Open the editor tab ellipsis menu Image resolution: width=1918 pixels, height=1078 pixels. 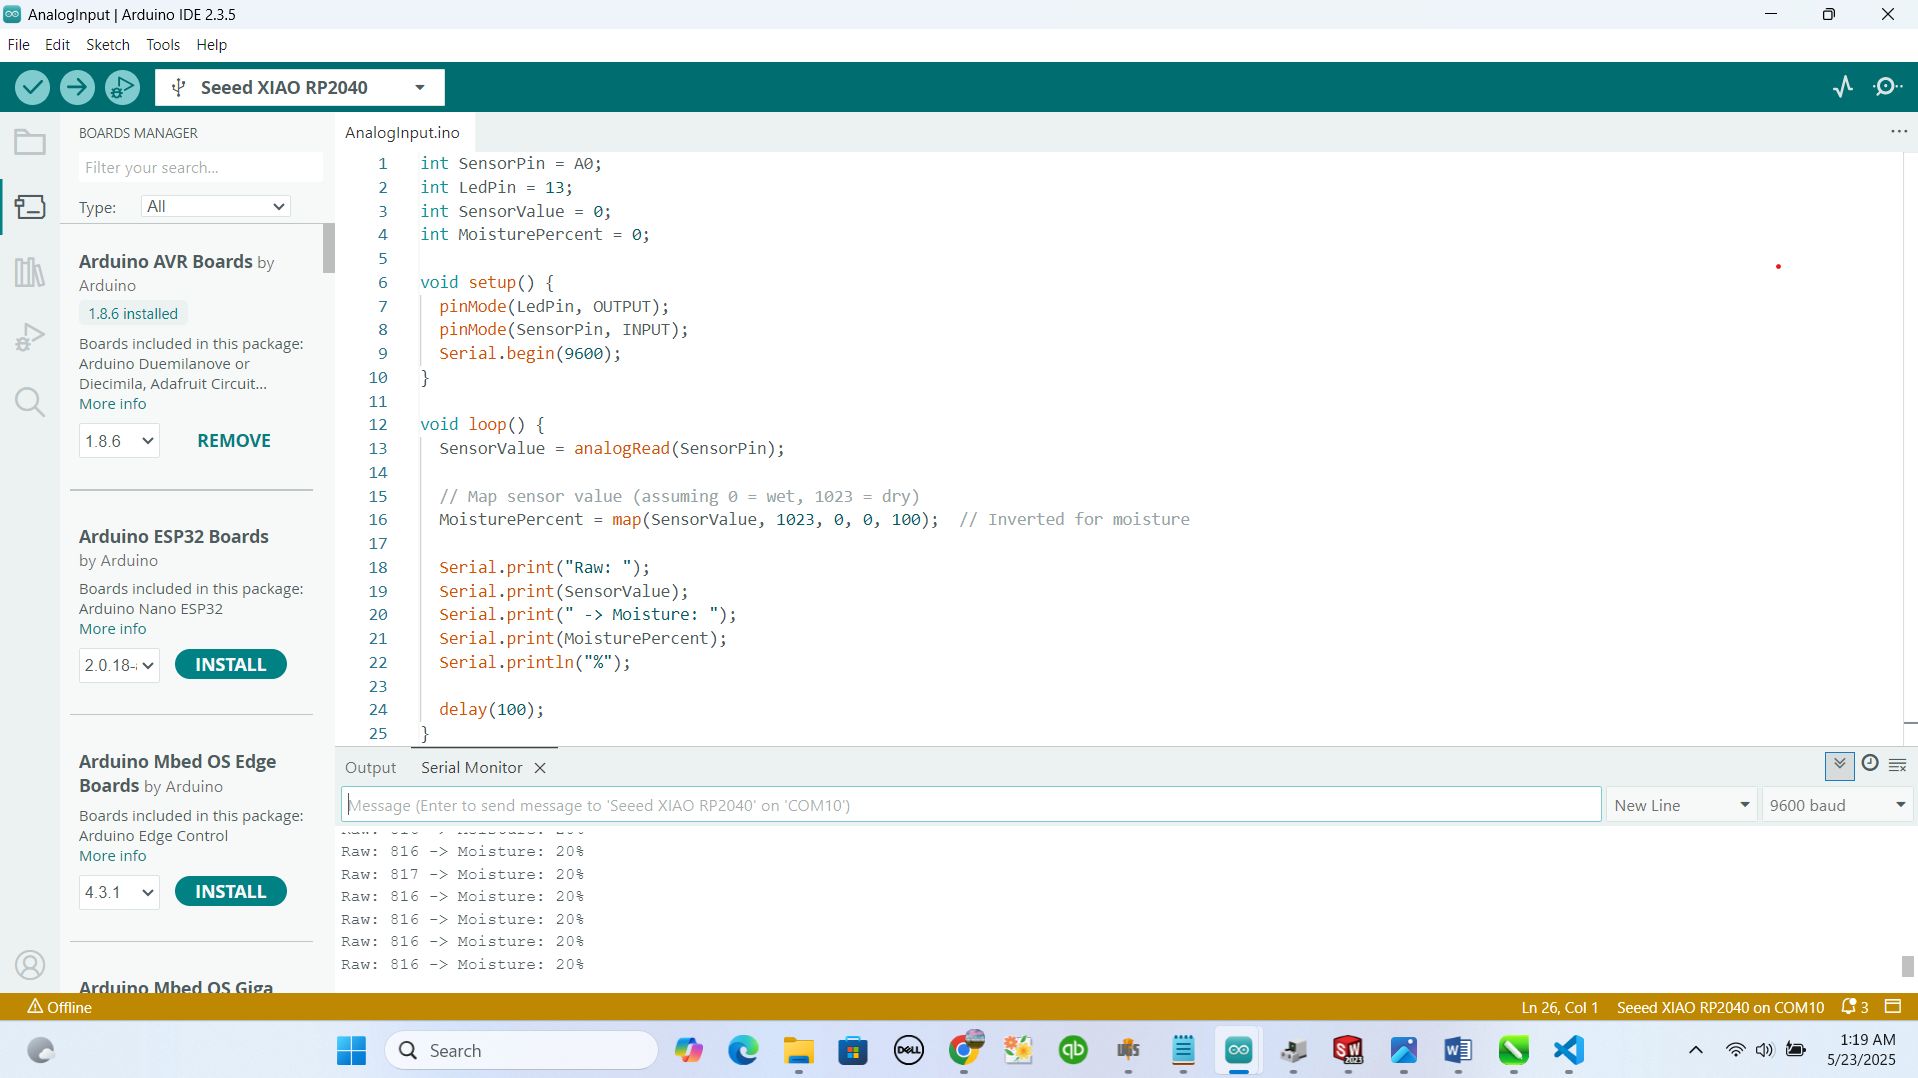[x=1899, y=132]
